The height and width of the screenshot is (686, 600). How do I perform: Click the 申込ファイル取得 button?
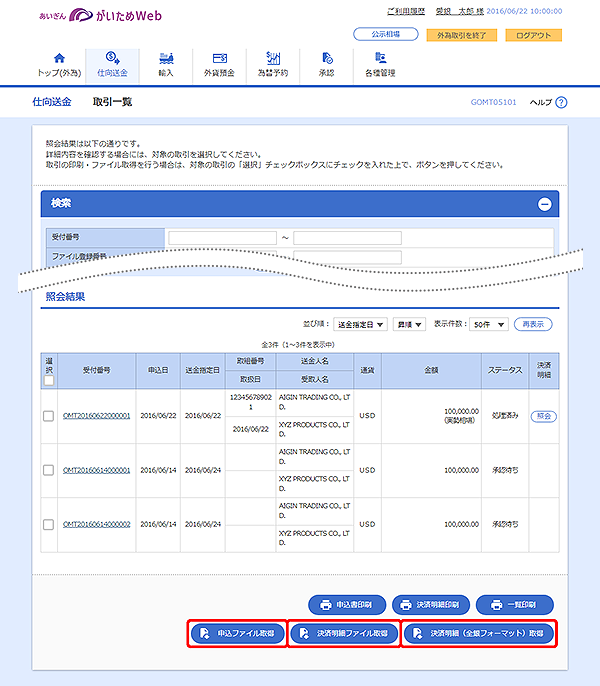[238, 633]
